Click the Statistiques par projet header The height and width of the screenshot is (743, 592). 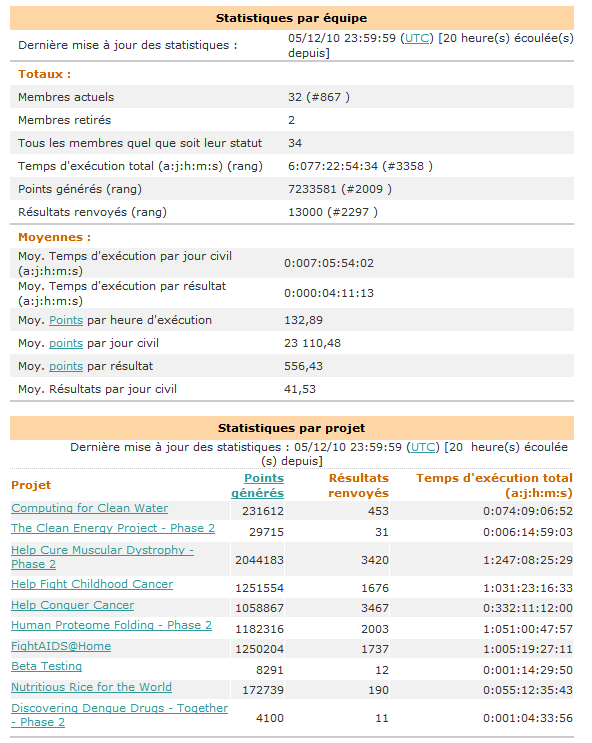291,428
